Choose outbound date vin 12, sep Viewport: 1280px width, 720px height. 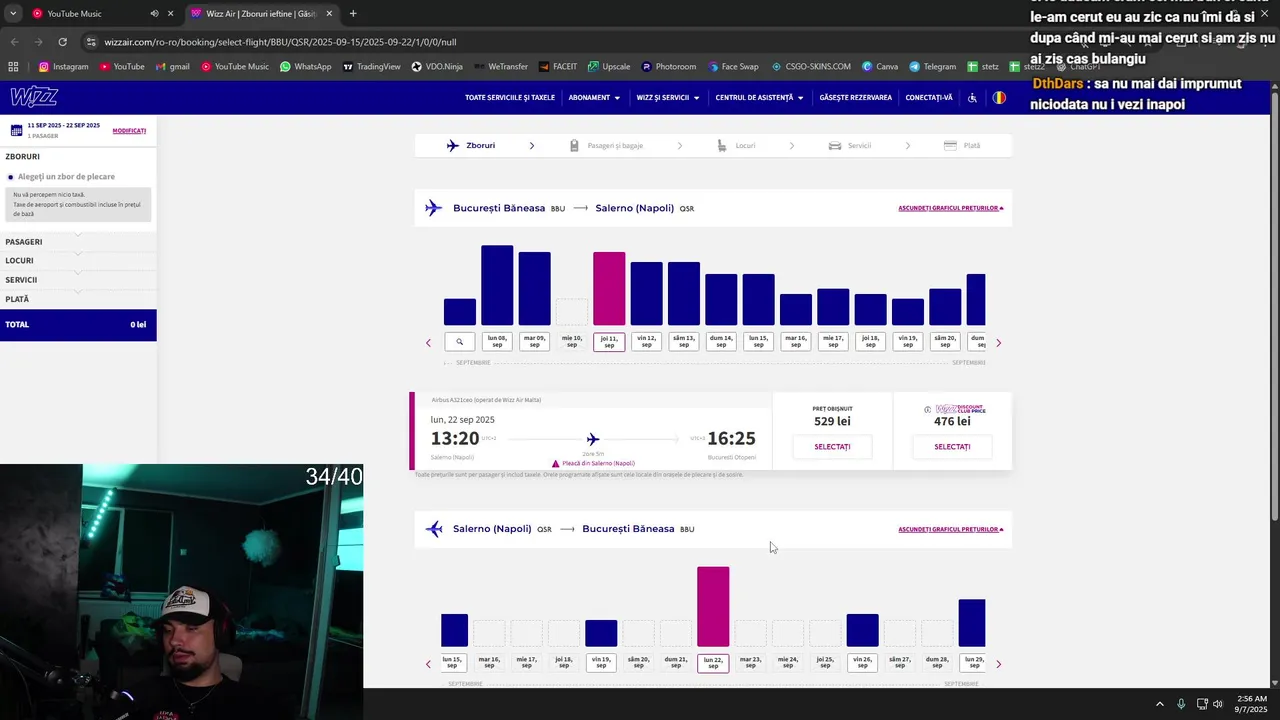coord(646,341)
